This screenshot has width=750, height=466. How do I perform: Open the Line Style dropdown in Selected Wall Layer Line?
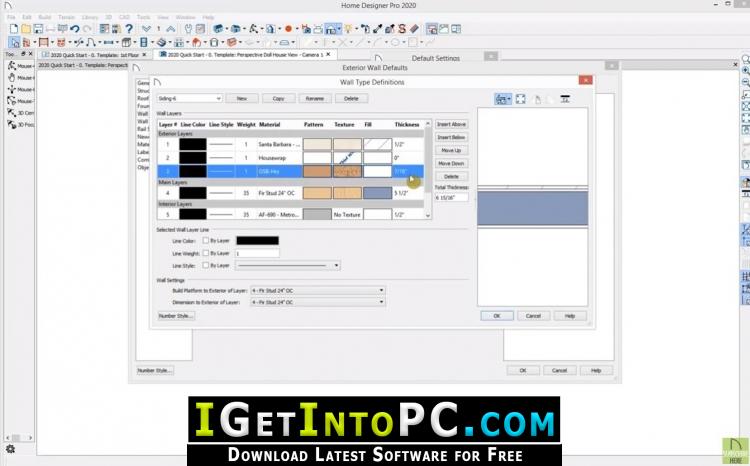[x=288, y=266]
